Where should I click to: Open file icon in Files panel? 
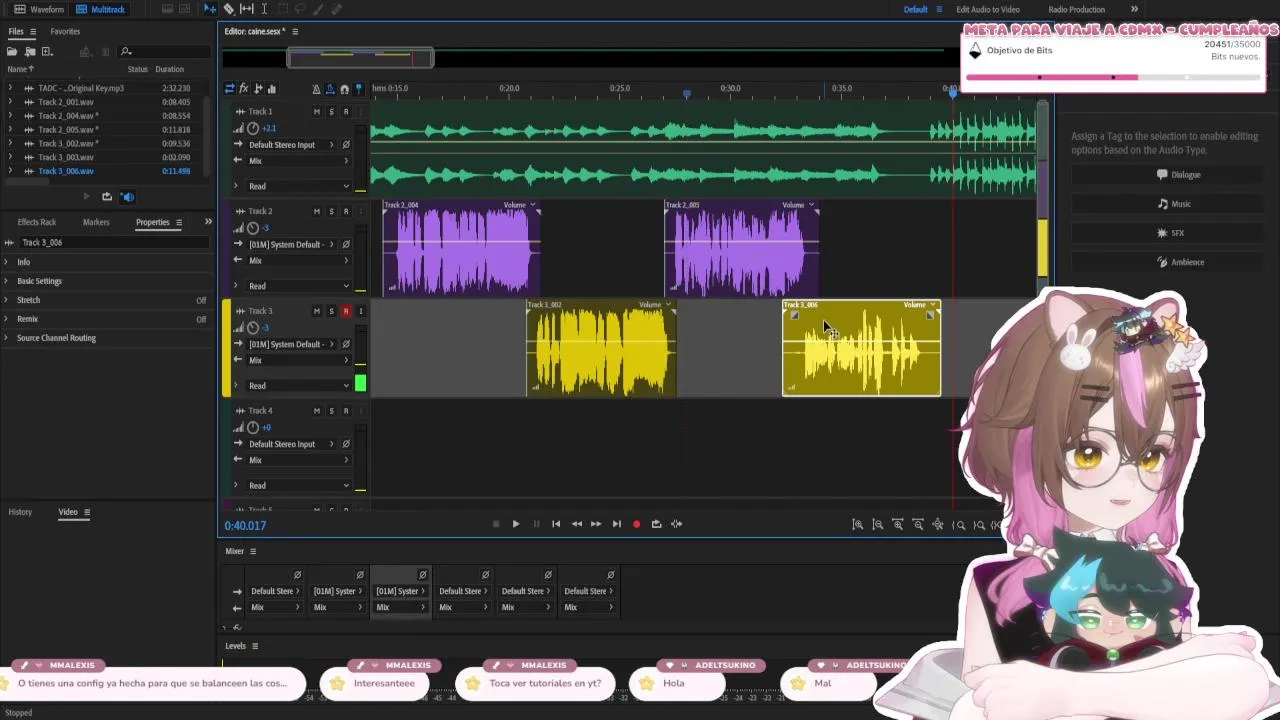pos(14,51)
